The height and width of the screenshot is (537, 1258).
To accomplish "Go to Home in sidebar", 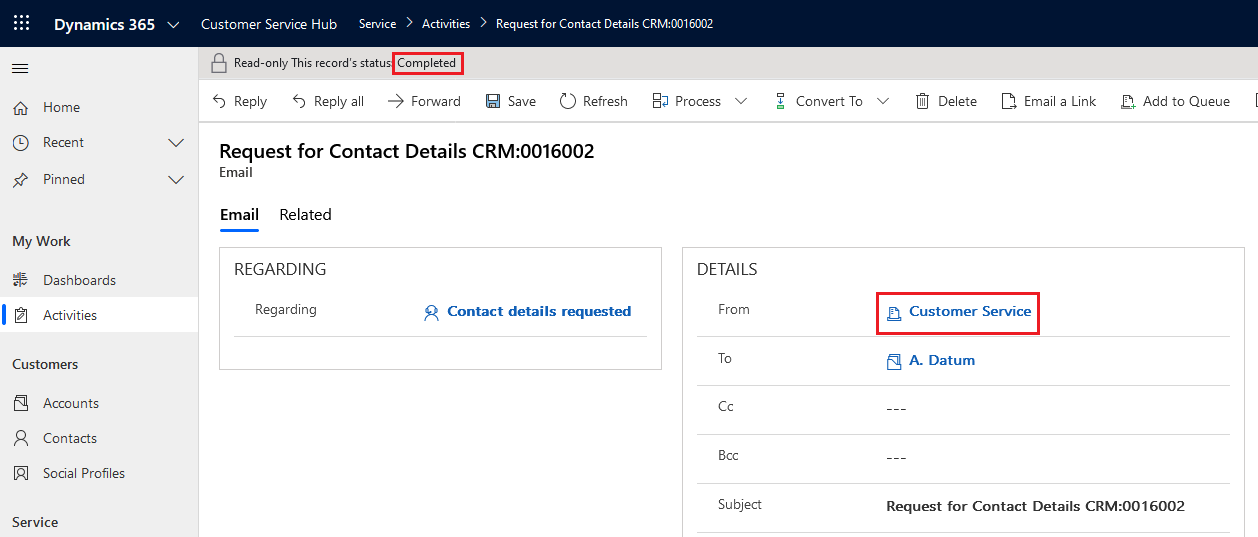I will pyautogui.click(x=99, y=107).
